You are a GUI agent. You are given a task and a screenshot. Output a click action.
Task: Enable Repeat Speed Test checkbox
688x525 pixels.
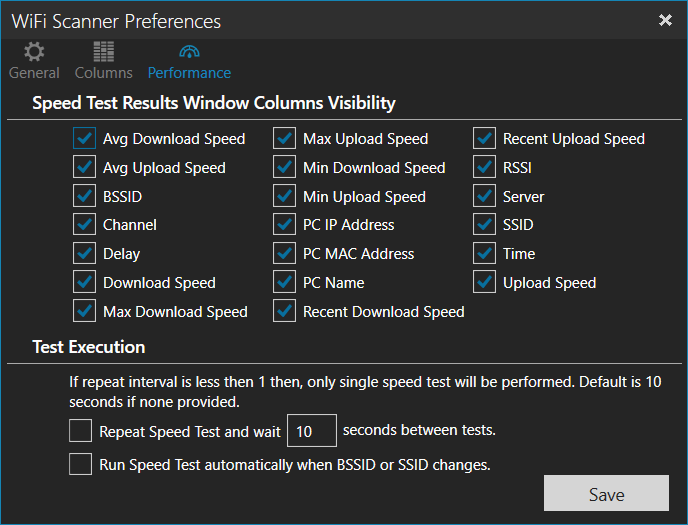tap(80, 432)
